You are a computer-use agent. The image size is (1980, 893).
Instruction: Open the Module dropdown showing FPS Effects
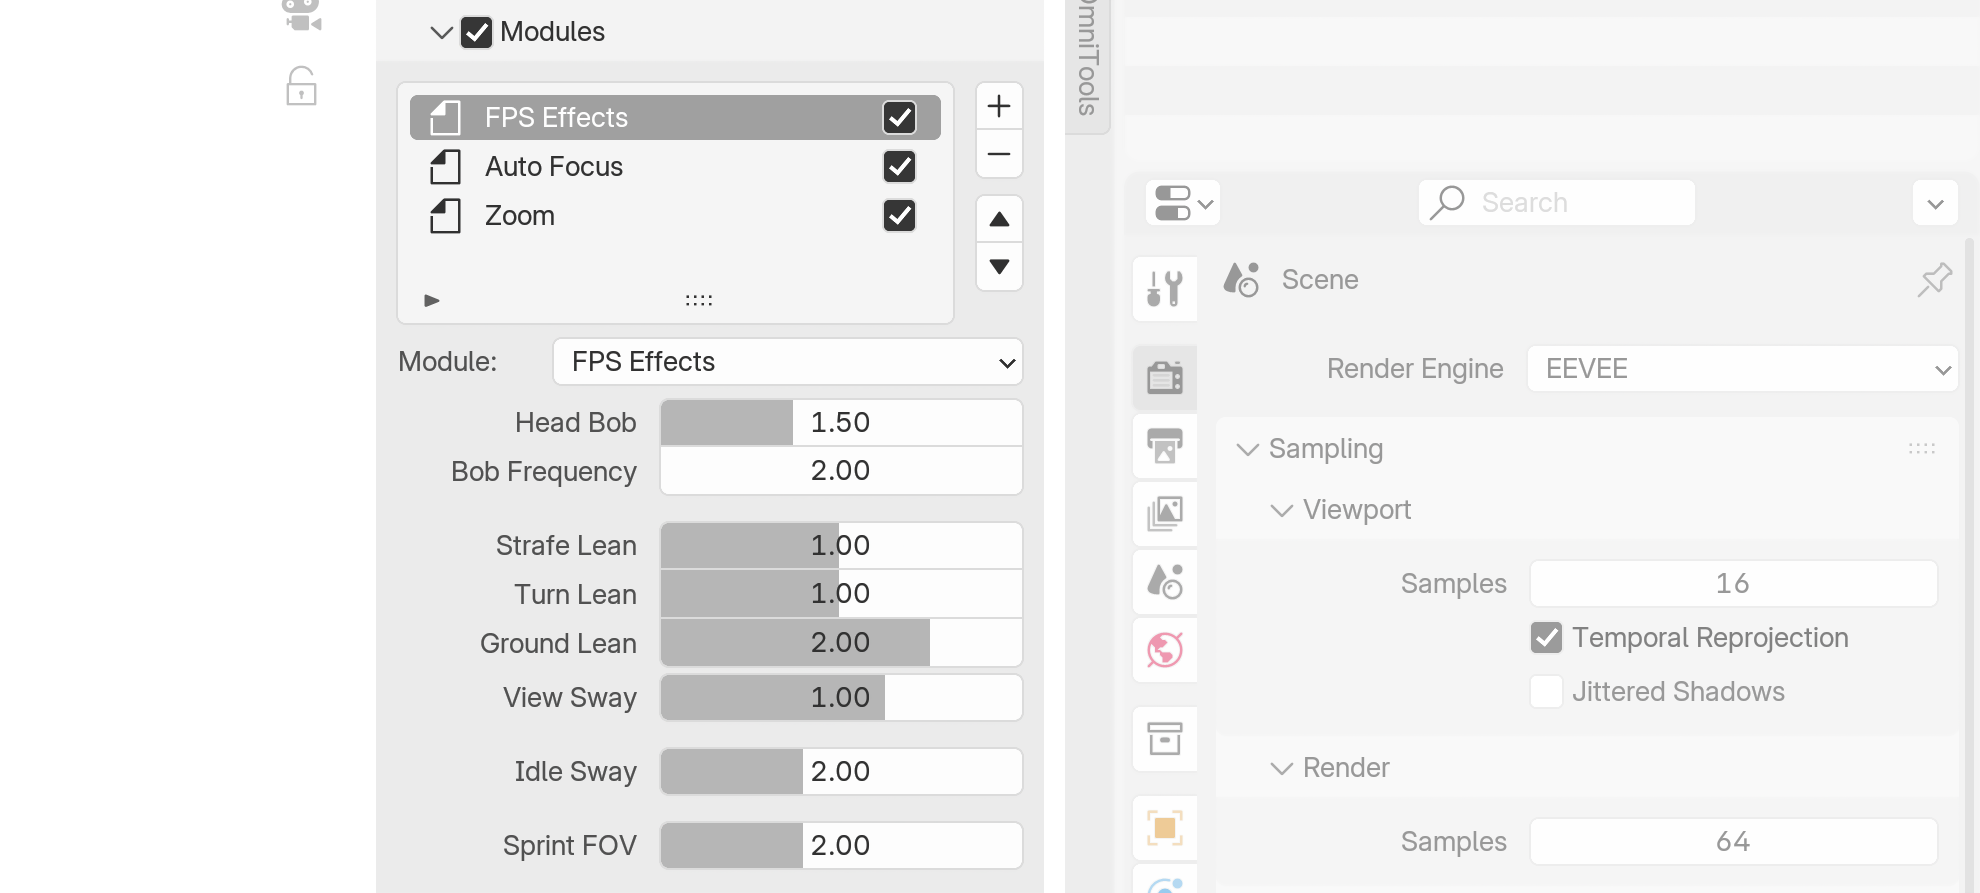pyautogui.click(x=788, y=362)
